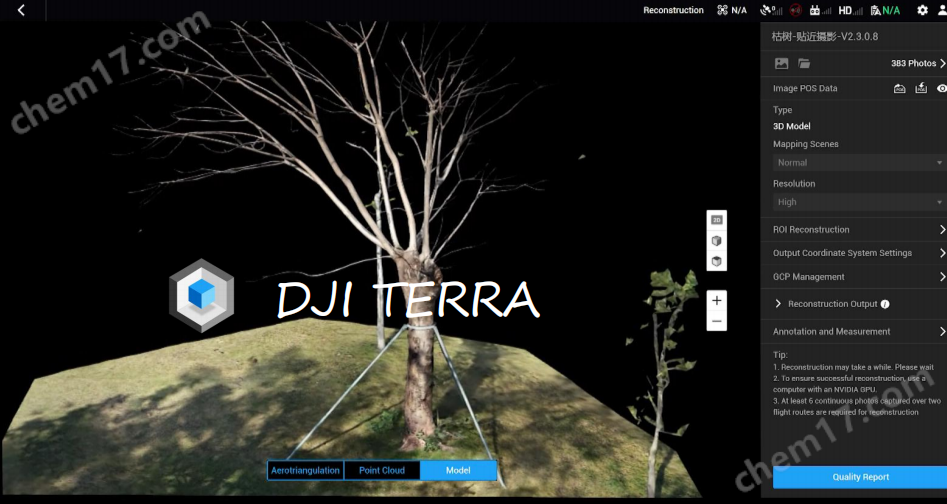Click the add photos image icon
Image resolution: width=947 pixels, height=504 pixels.
[782, 63]
